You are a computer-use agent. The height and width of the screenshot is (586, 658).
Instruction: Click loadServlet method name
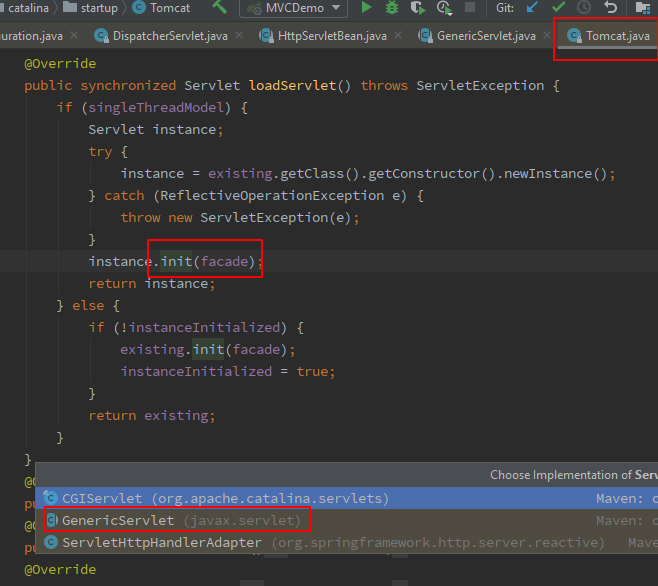293,86
